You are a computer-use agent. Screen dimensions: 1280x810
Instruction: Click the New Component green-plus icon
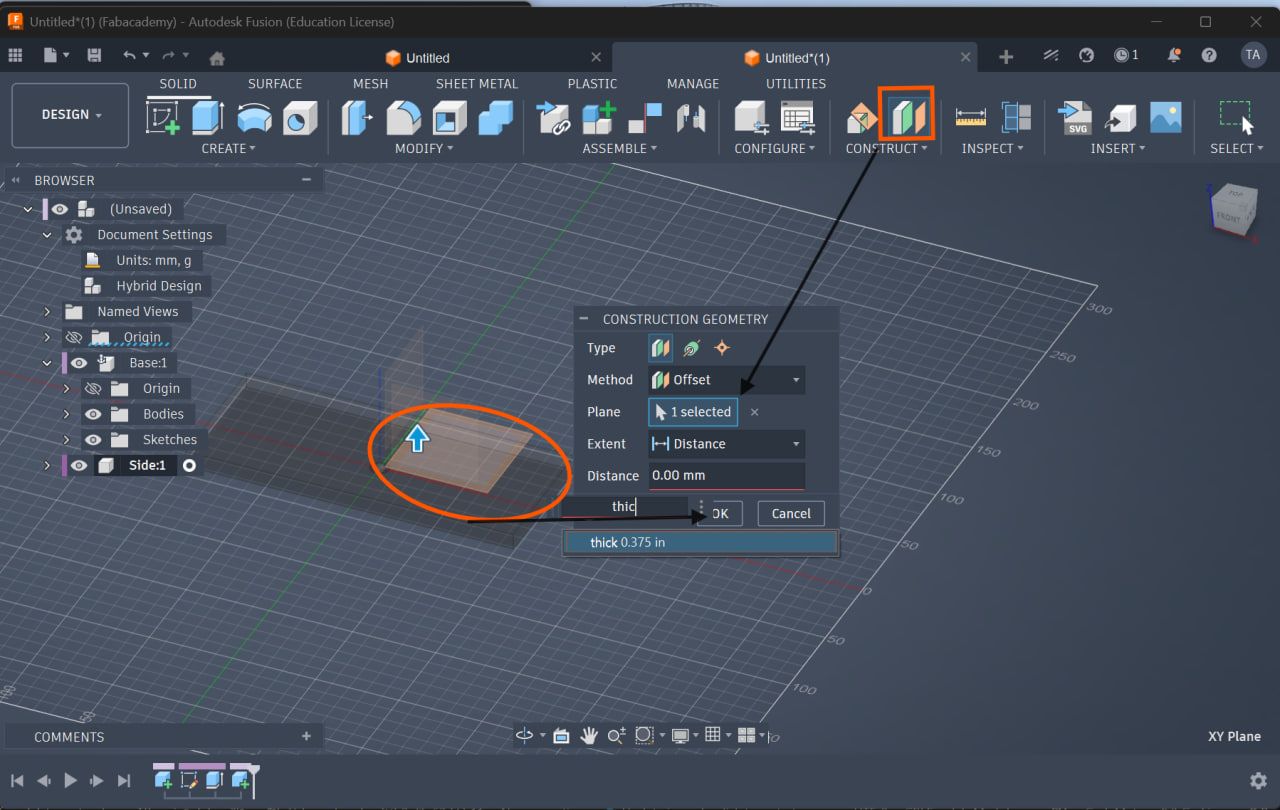click(598, 118)
